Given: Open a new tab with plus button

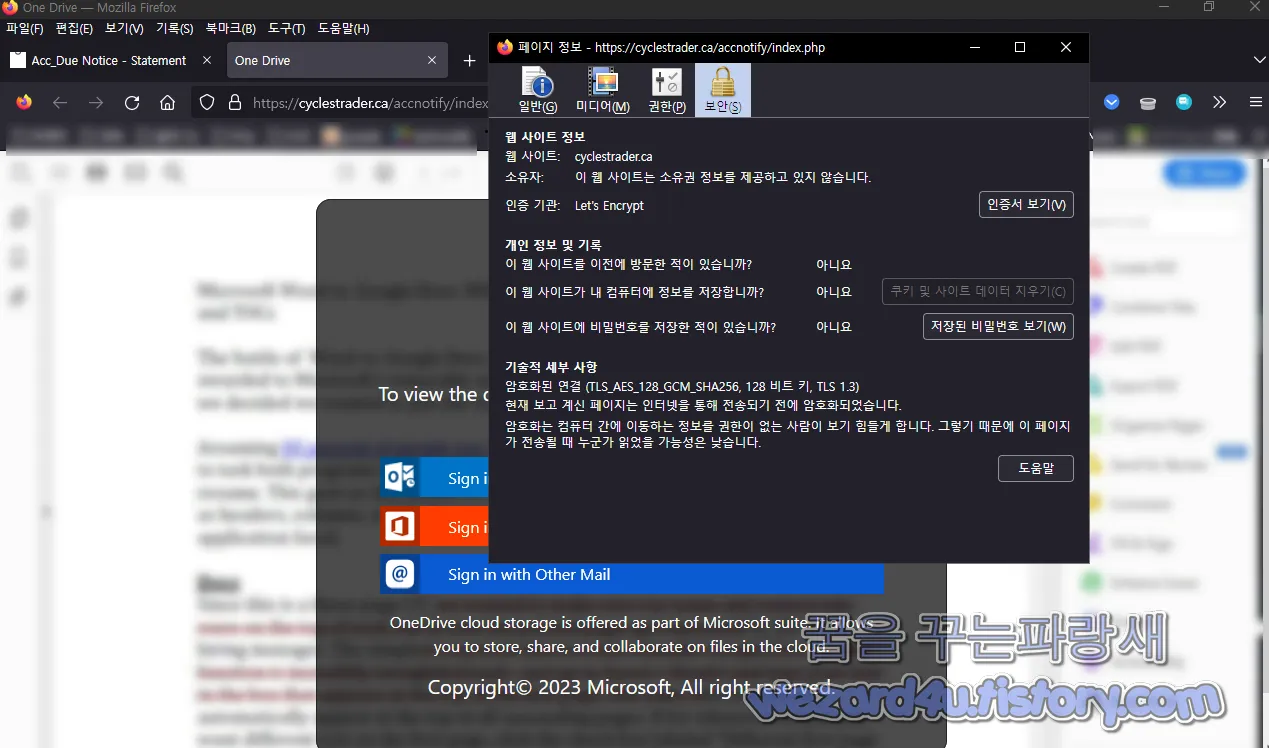Looking at the screenshot, I should point(469,61).
